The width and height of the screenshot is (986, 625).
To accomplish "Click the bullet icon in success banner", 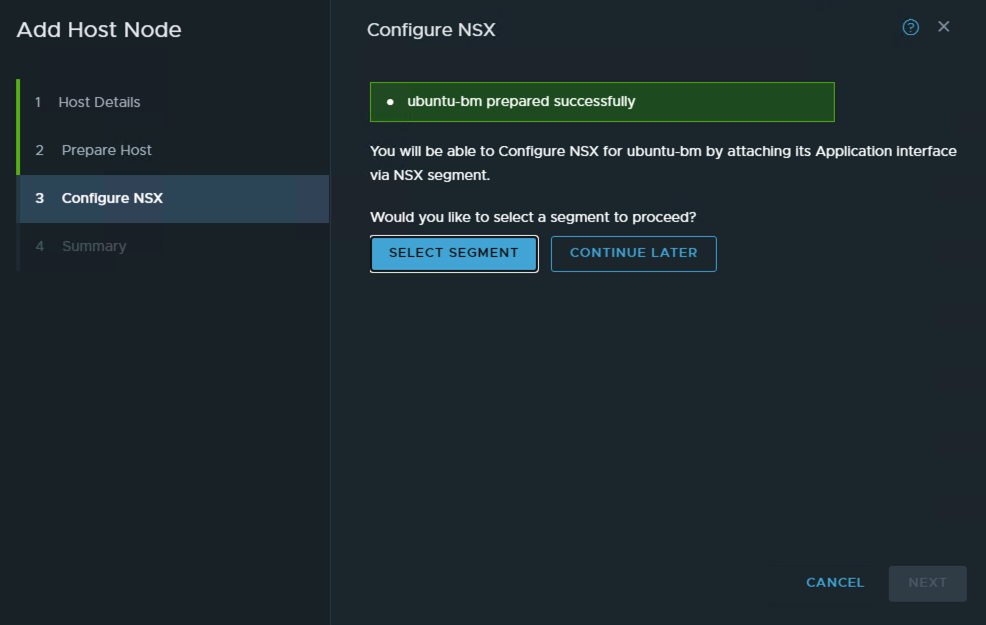I will click(x=390, y=102).
